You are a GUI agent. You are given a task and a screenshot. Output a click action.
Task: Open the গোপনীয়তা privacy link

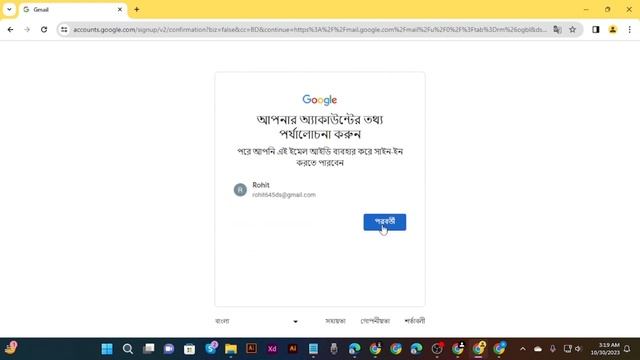pyautogui.click(x=375, y=321)
